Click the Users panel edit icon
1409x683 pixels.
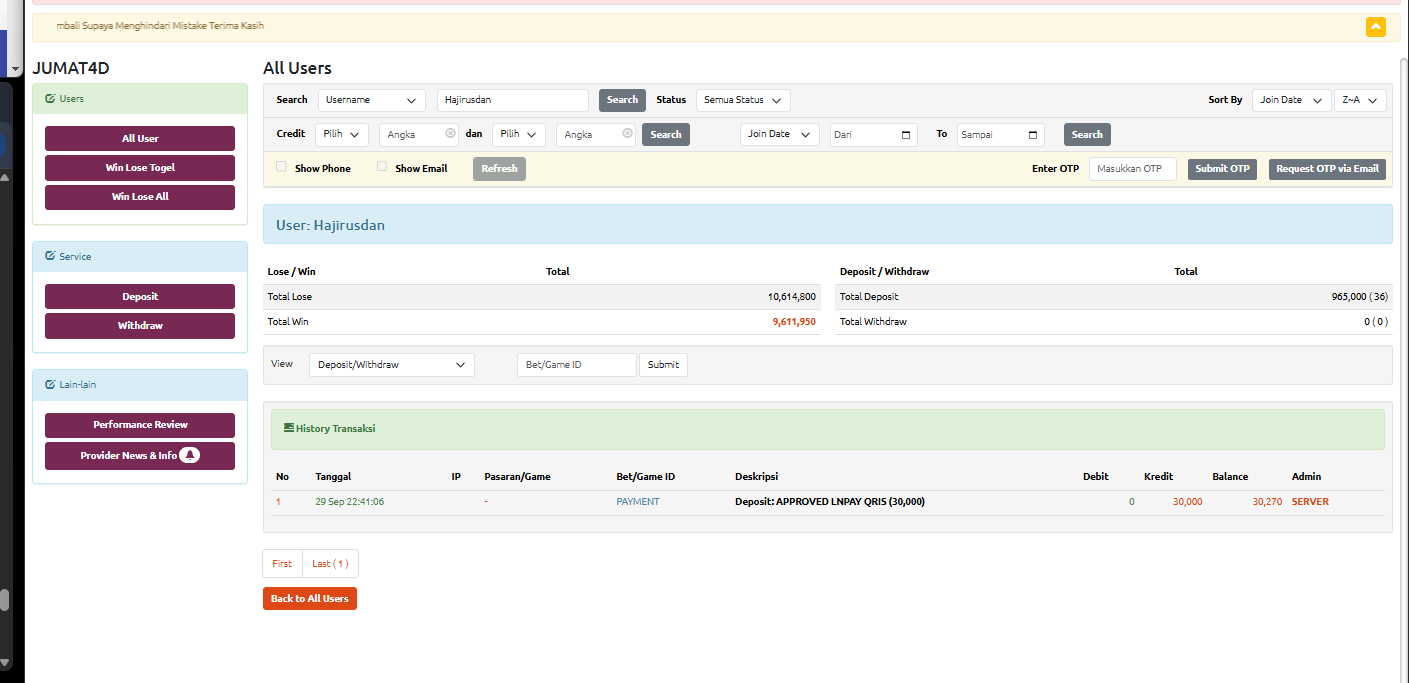(x=50, y=99)
